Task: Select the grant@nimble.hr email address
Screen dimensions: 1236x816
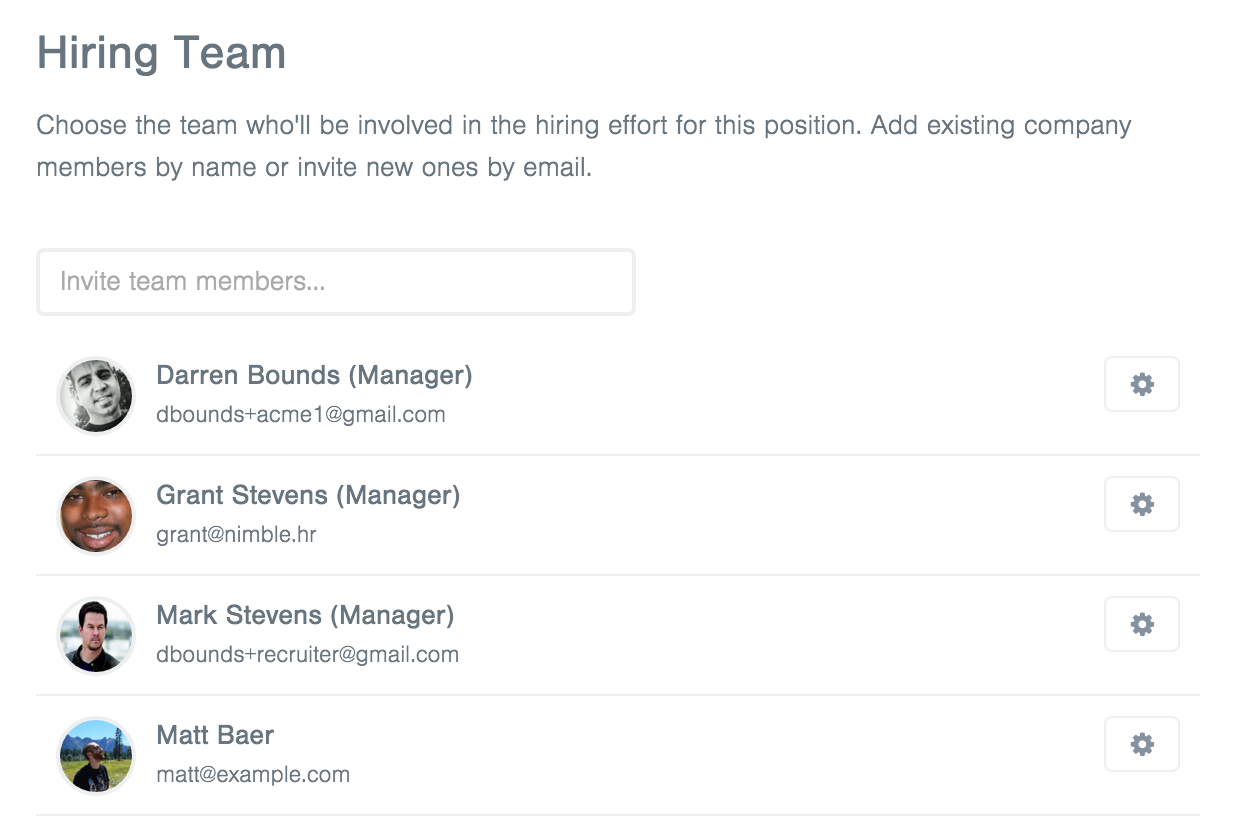Action: pos(236,534)
